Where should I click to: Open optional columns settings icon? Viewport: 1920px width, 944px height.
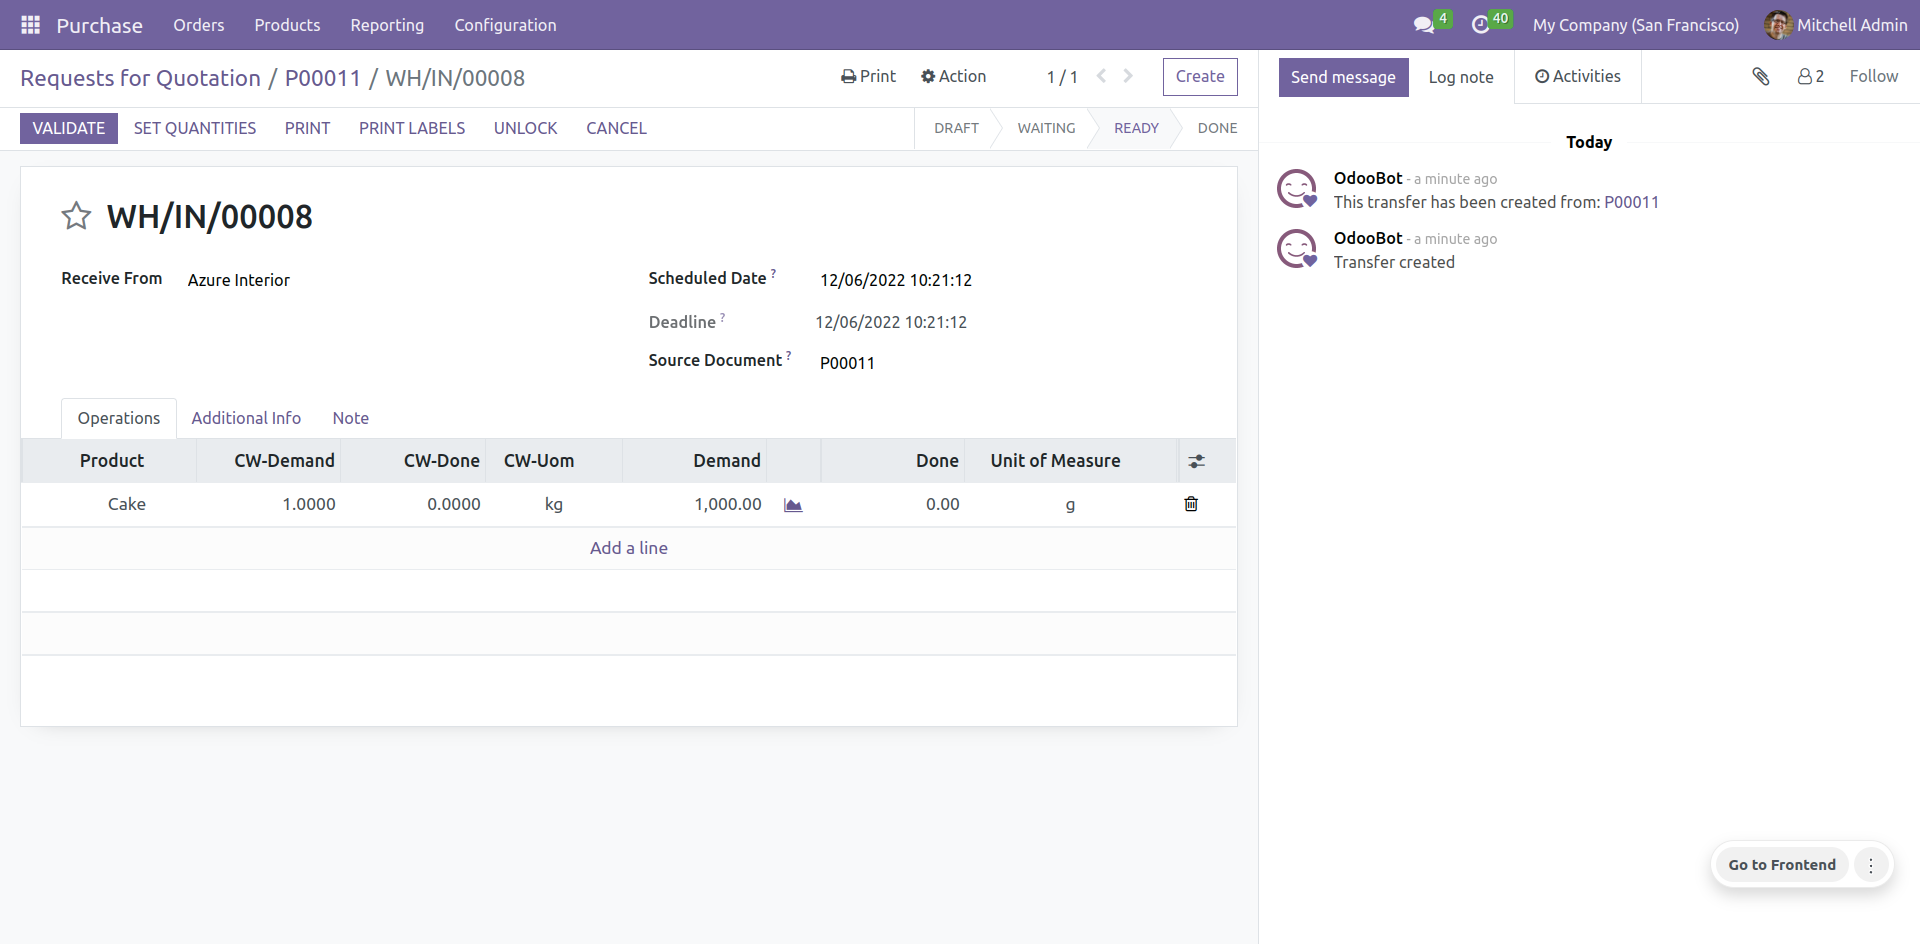coord(1196,461)
